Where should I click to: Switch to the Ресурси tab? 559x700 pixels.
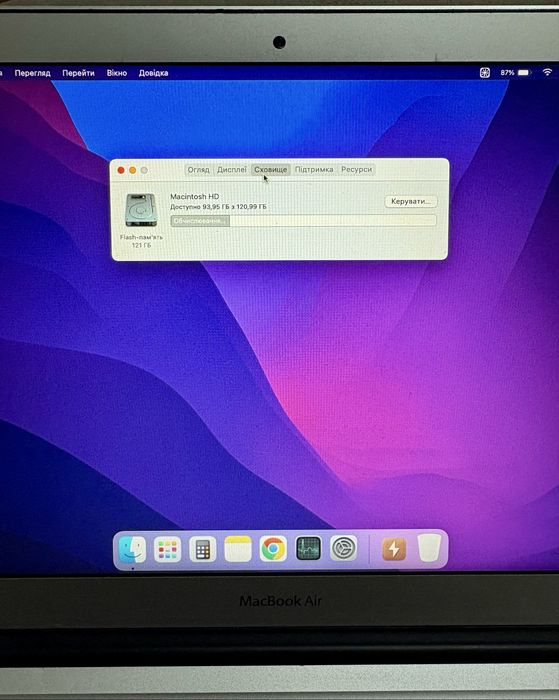(356, 170)
